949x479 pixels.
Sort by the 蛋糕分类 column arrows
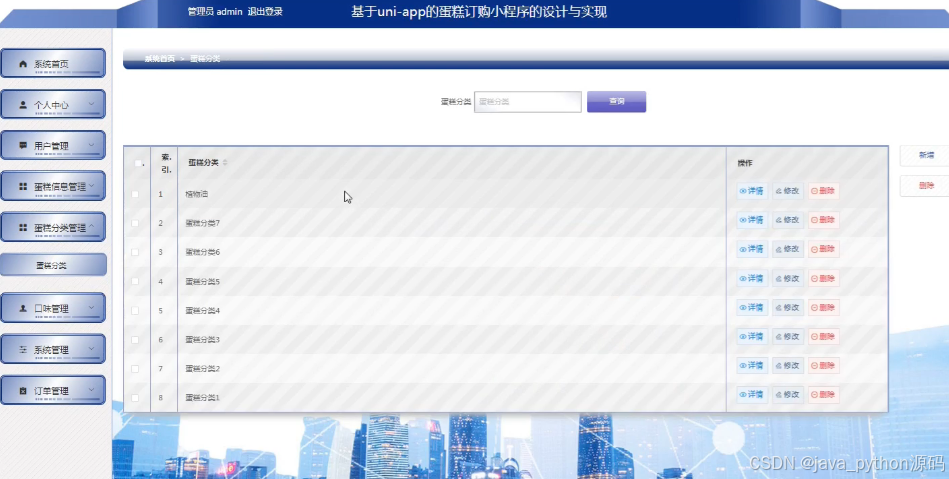coord(225,162)
